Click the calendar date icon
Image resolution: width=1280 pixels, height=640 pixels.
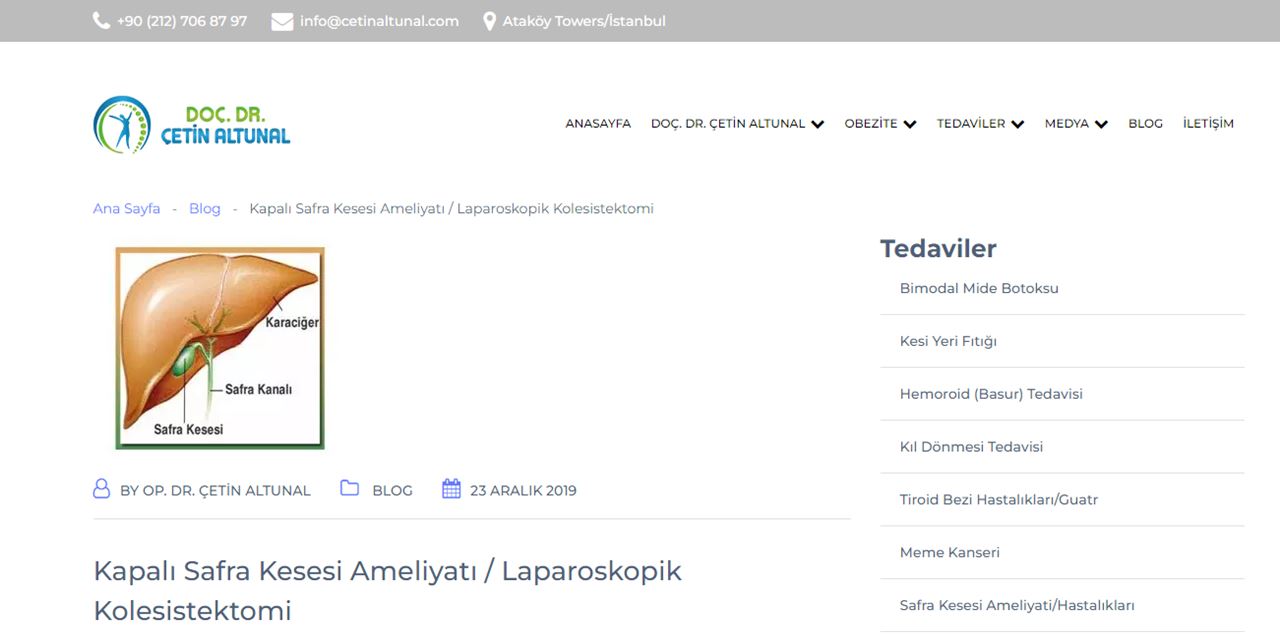[451, 489]
